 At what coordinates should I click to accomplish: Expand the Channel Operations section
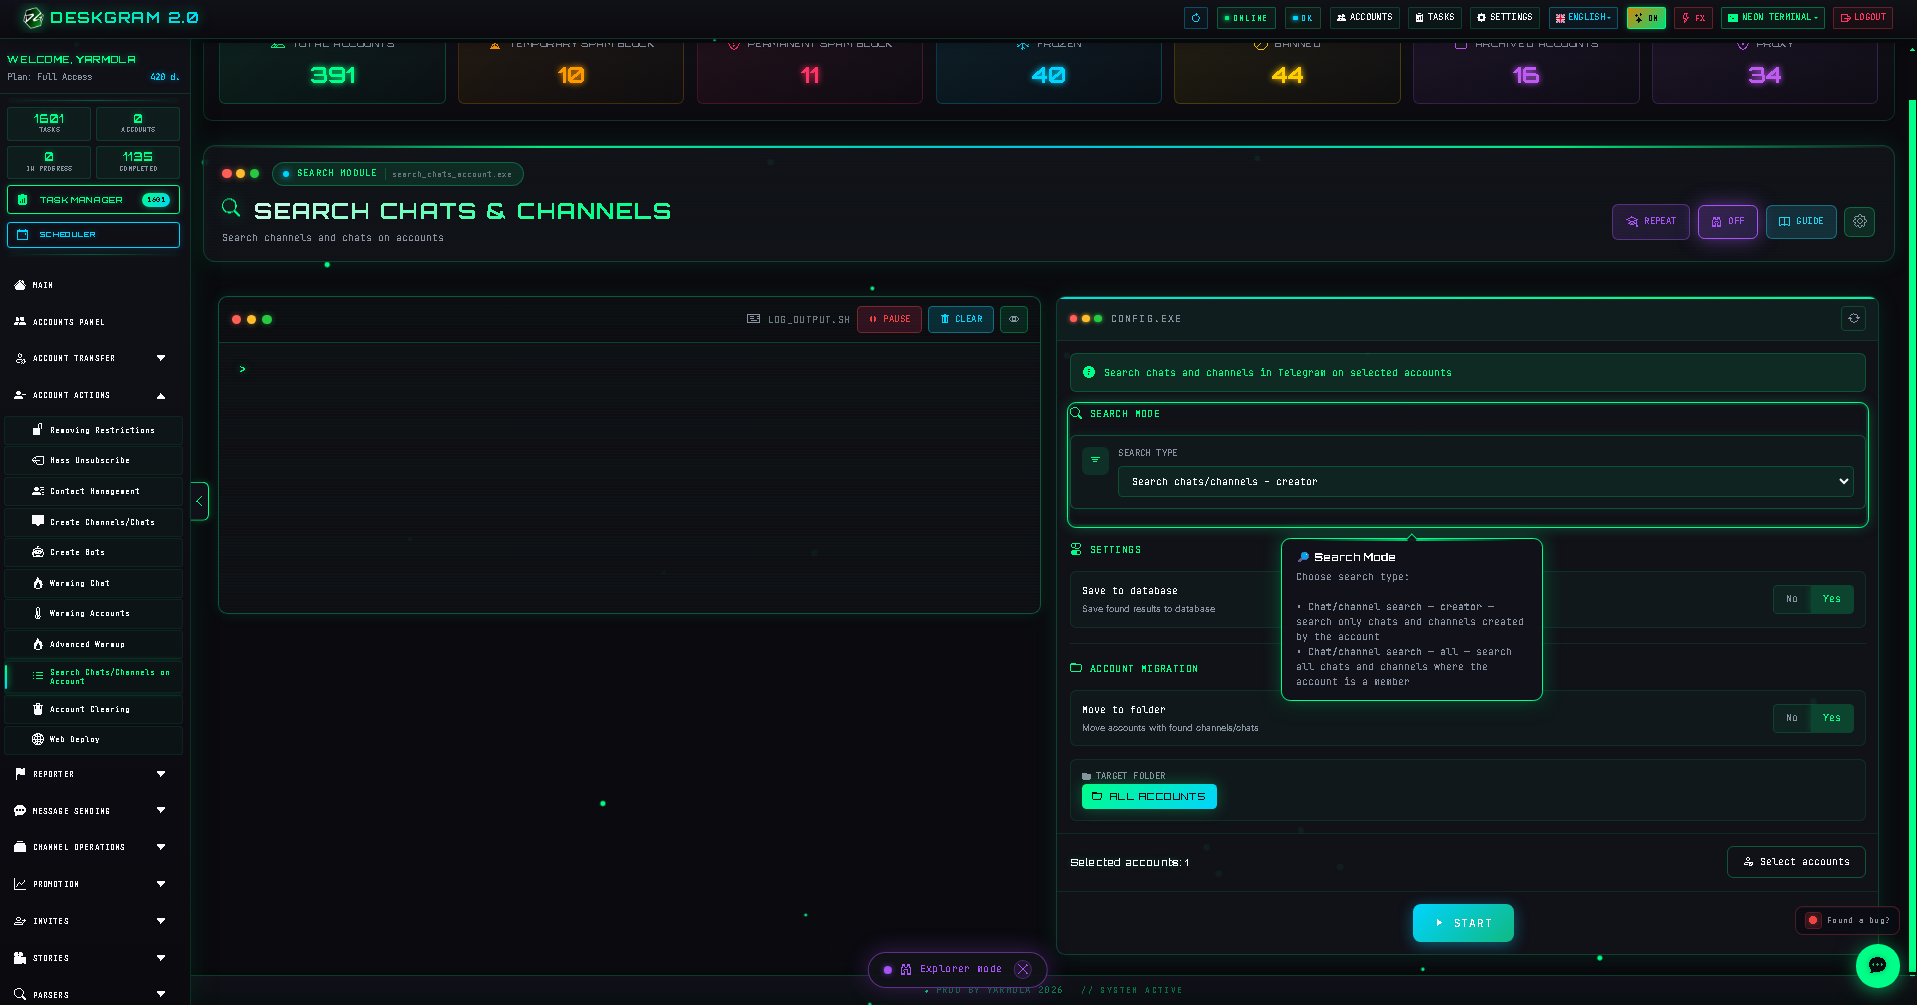[x=95, y=847]
